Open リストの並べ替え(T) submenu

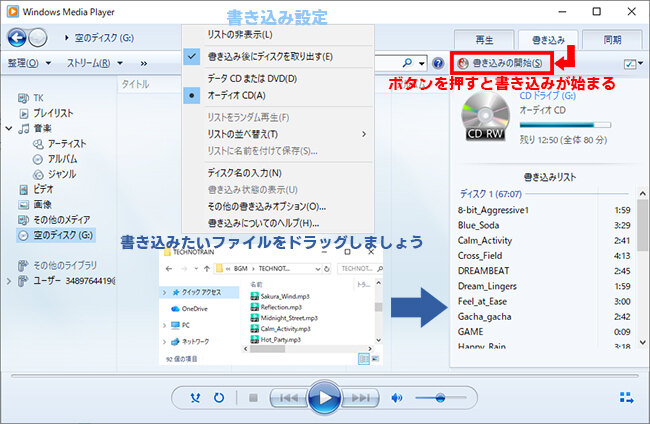pyautogui.click(x=278, y=134)
